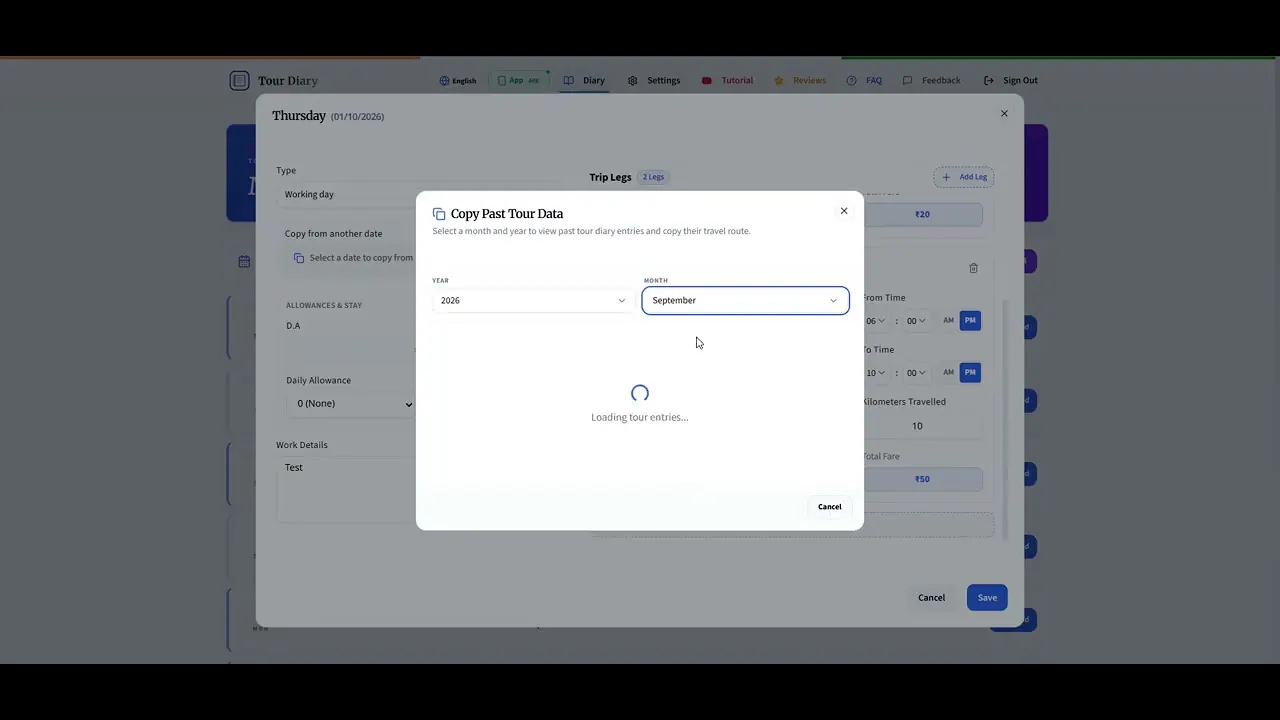Click the Tour Diary logo icon
The height and width of the screenshot is (720, 1280).
(x=239, y=81)
